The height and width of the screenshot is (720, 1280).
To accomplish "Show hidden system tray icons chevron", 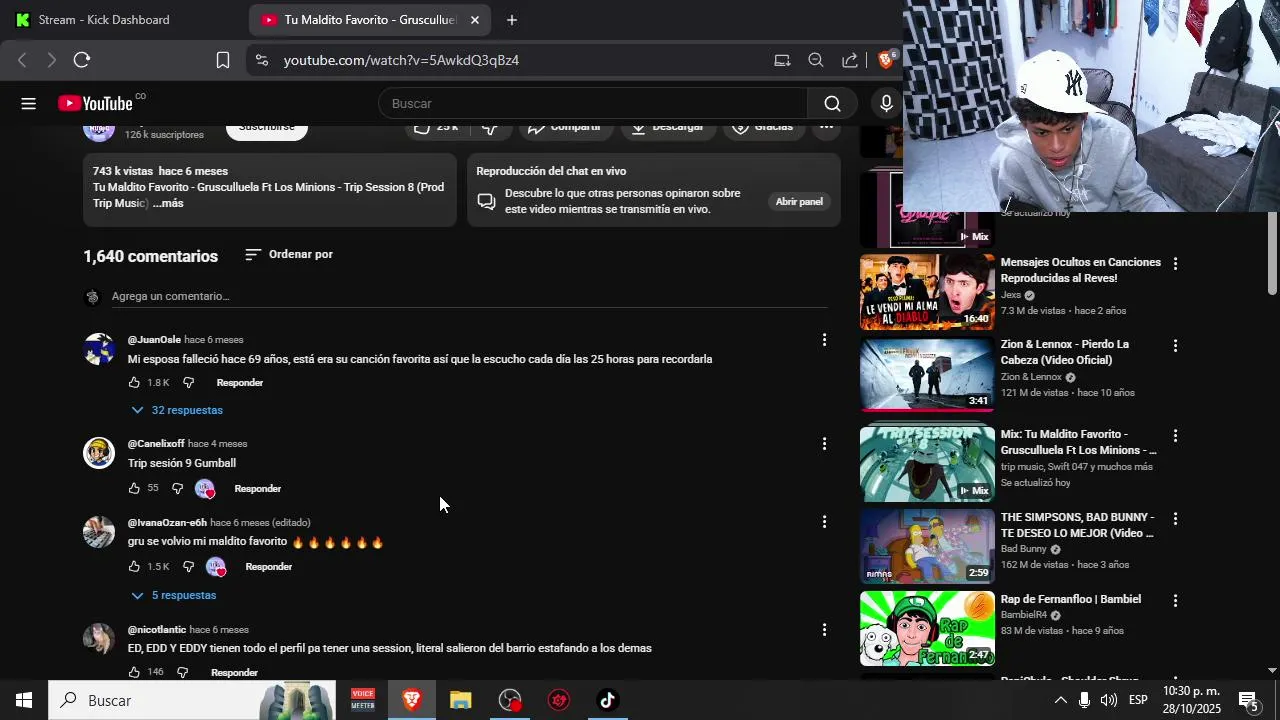I will click(x=1061, y=700).
